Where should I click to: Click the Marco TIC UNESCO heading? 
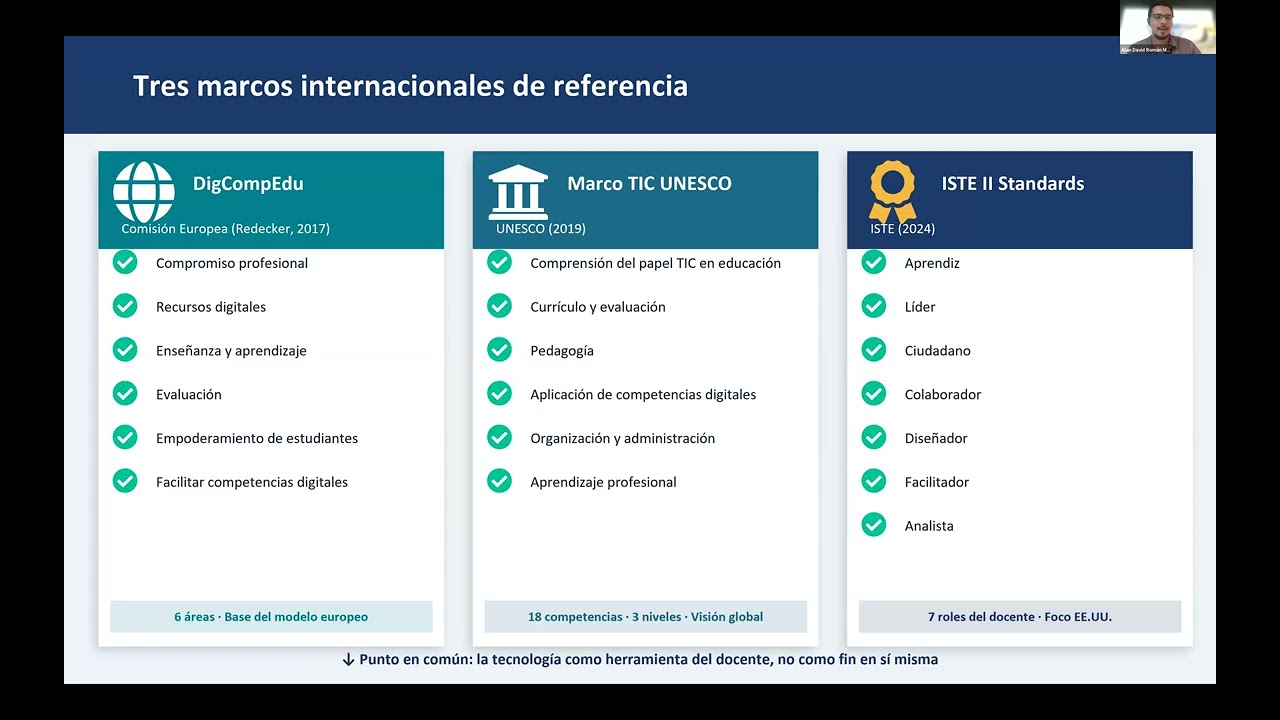point(649,184)
